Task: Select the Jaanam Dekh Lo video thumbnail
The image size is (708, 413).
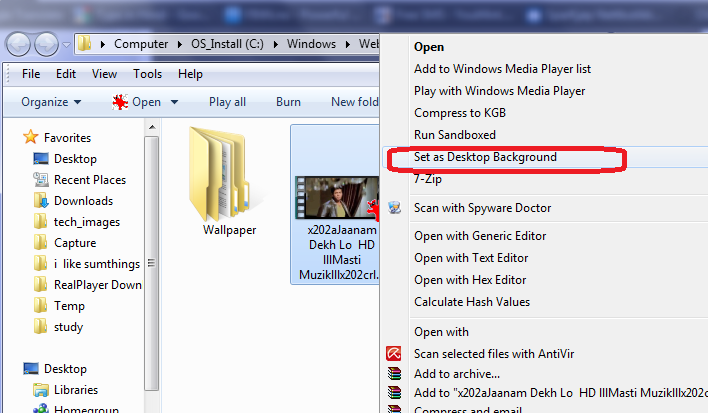Action: click(x=333, y=196)
